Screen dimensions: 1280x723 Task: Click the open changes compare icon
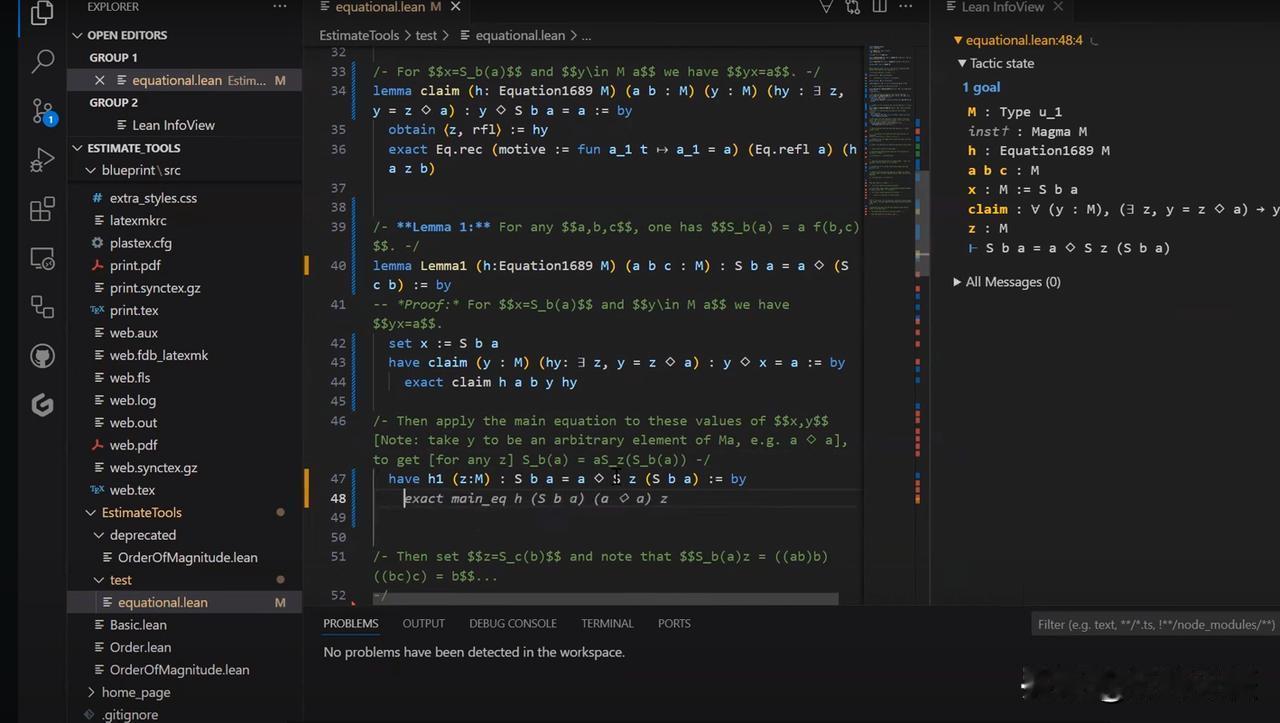tap(852, 7)
